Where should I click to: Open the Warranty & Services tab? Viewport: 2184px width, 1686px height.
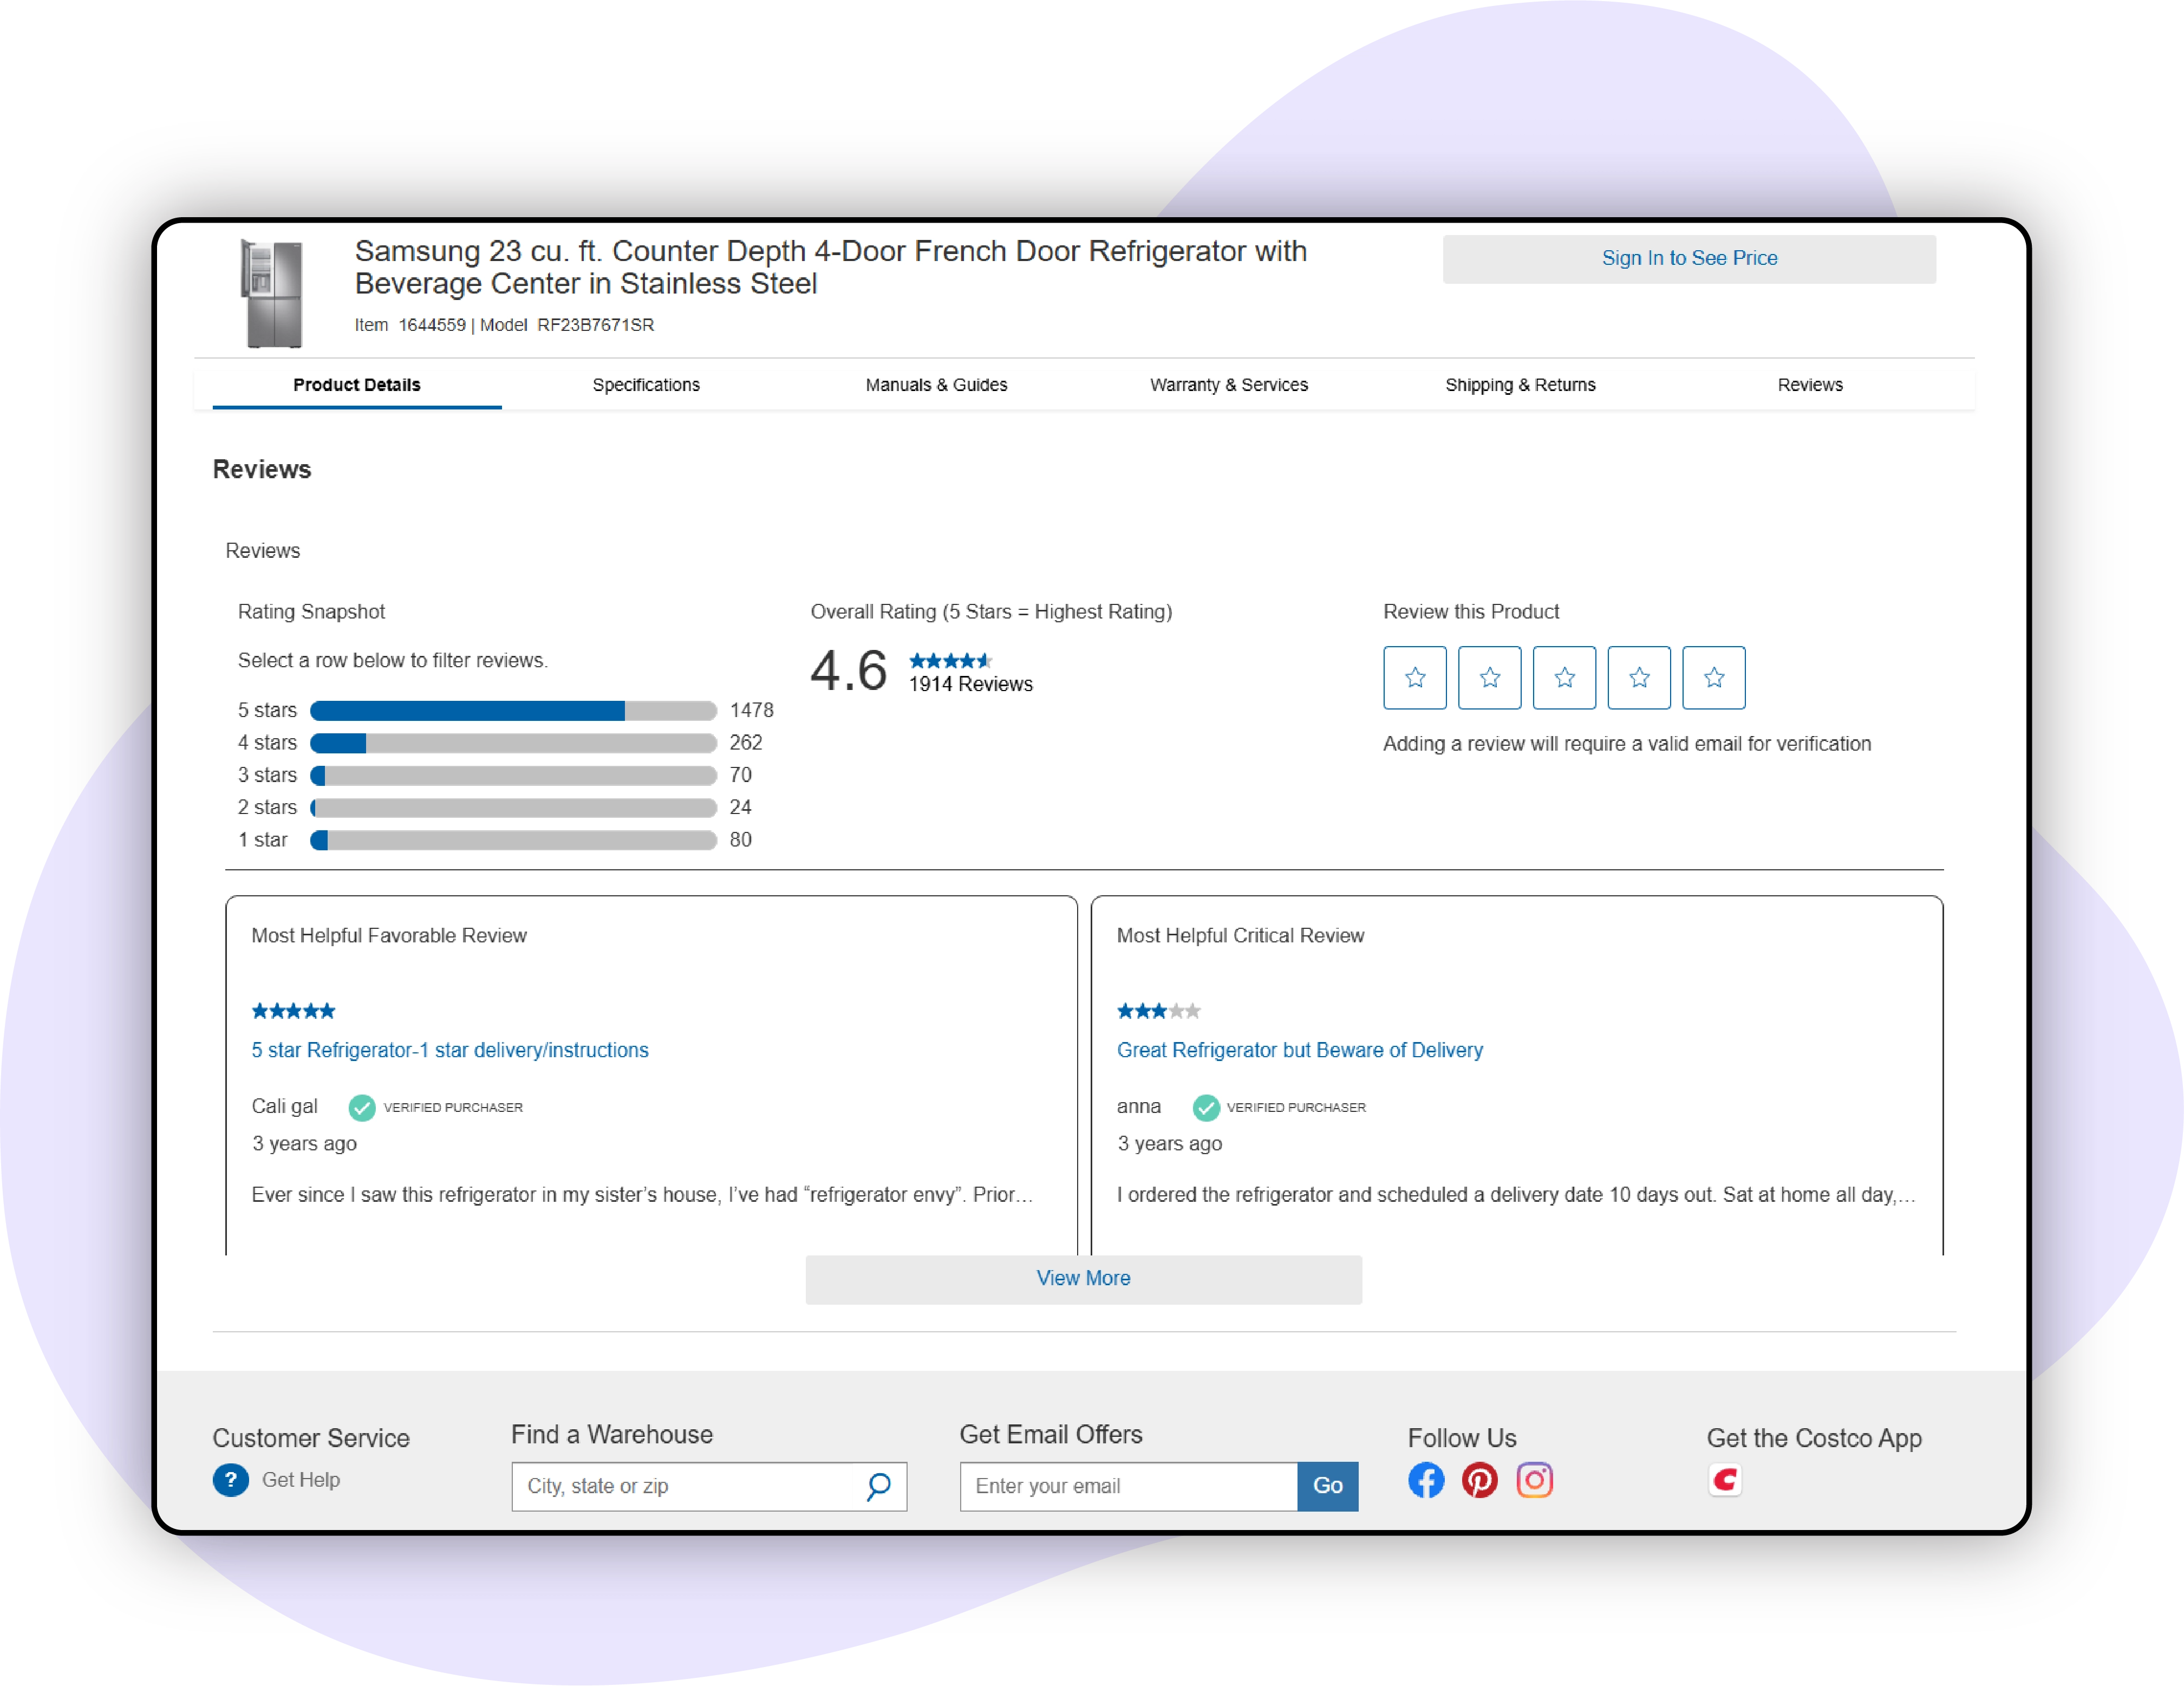[1228, 385]
